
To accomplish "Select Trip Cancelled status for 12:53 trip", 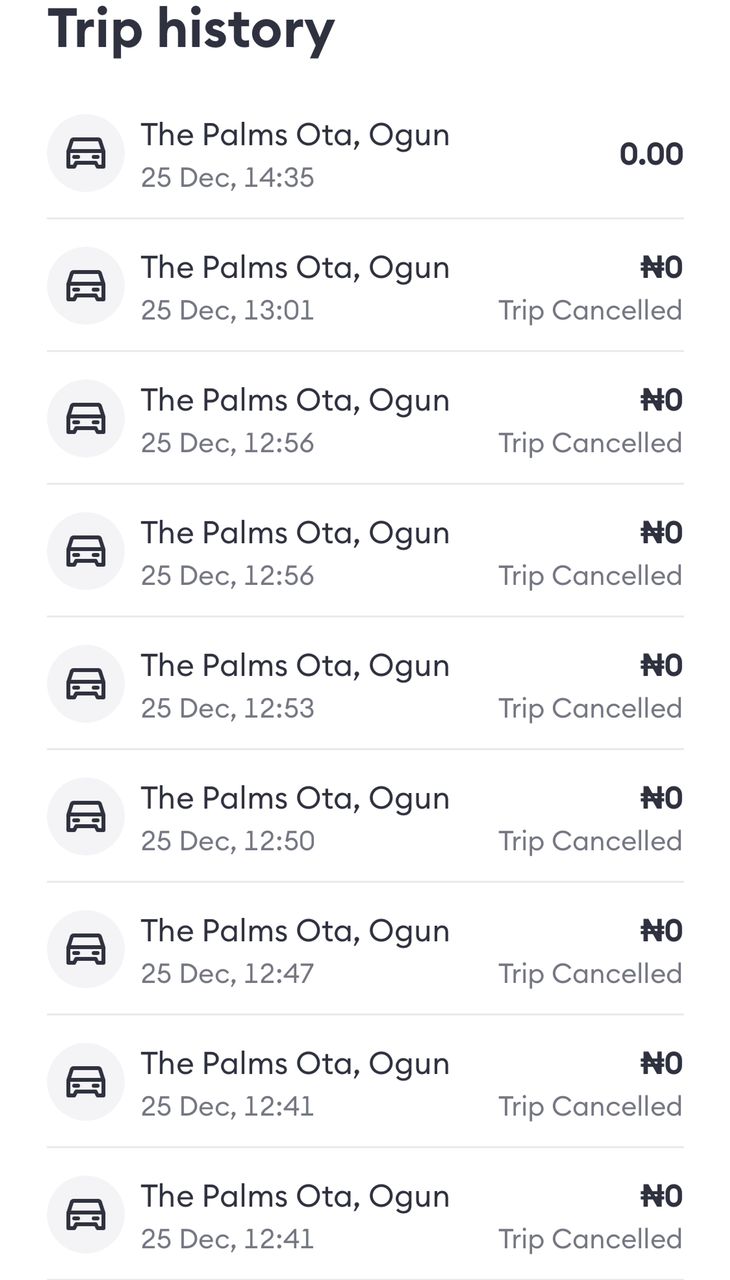I will [x=590, y=708].
